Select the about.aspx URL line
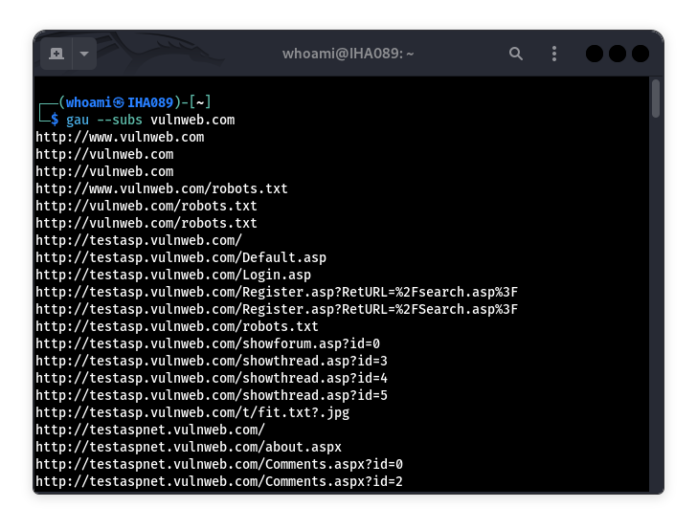 (x=188, y=447)
